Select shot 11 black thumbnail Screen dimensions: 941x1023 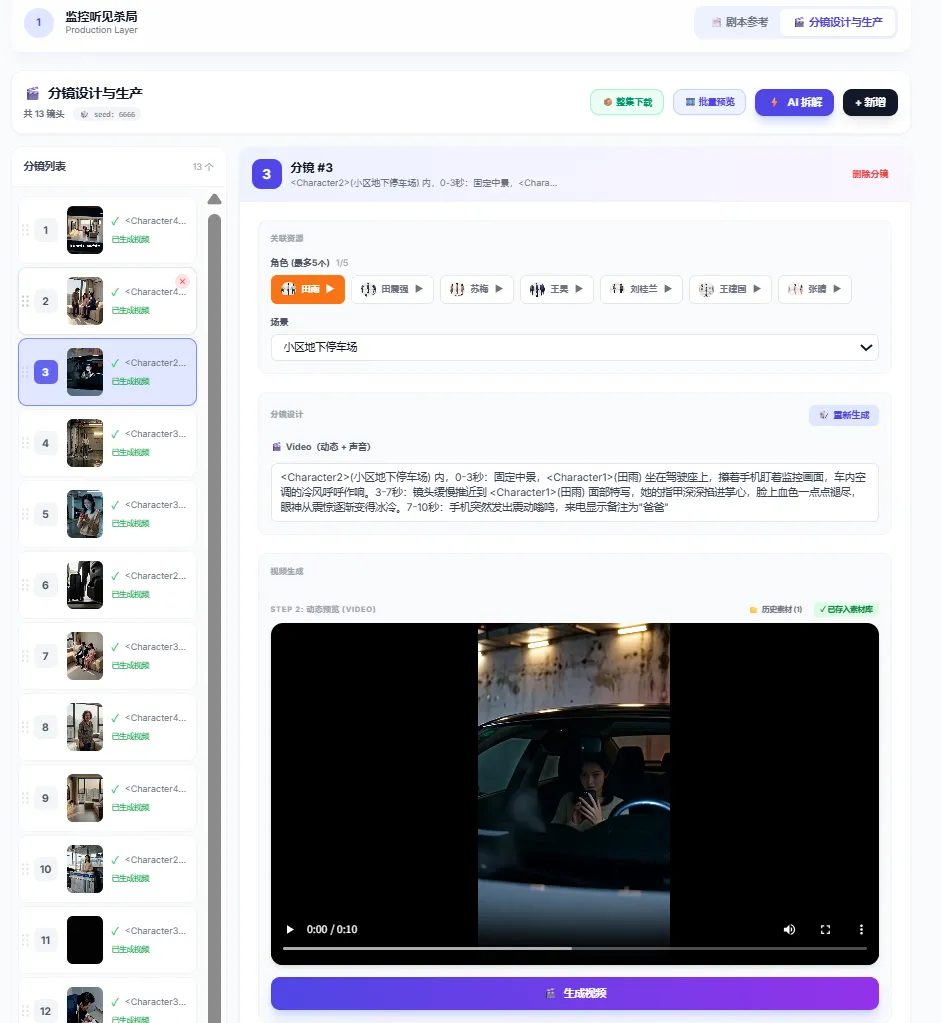[85, 940]
